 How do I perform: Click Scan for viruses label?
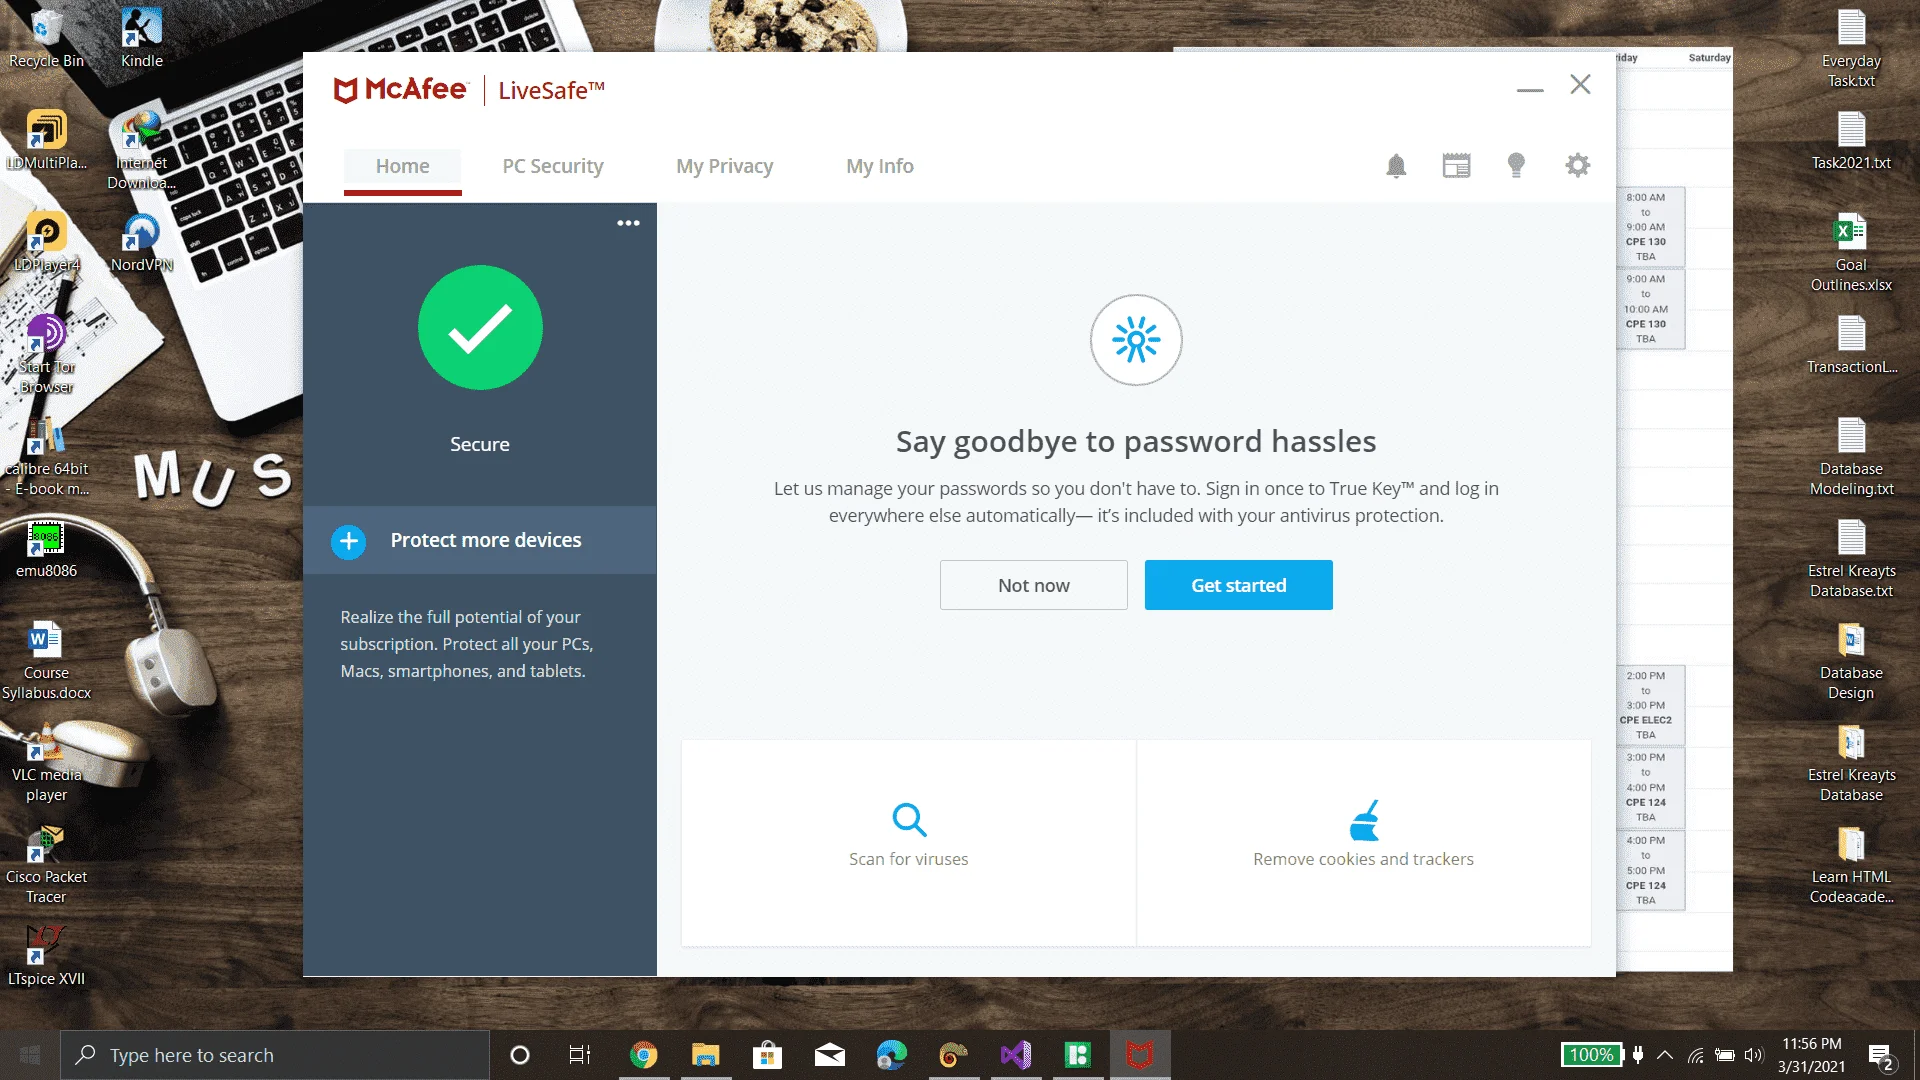[909, 859]
